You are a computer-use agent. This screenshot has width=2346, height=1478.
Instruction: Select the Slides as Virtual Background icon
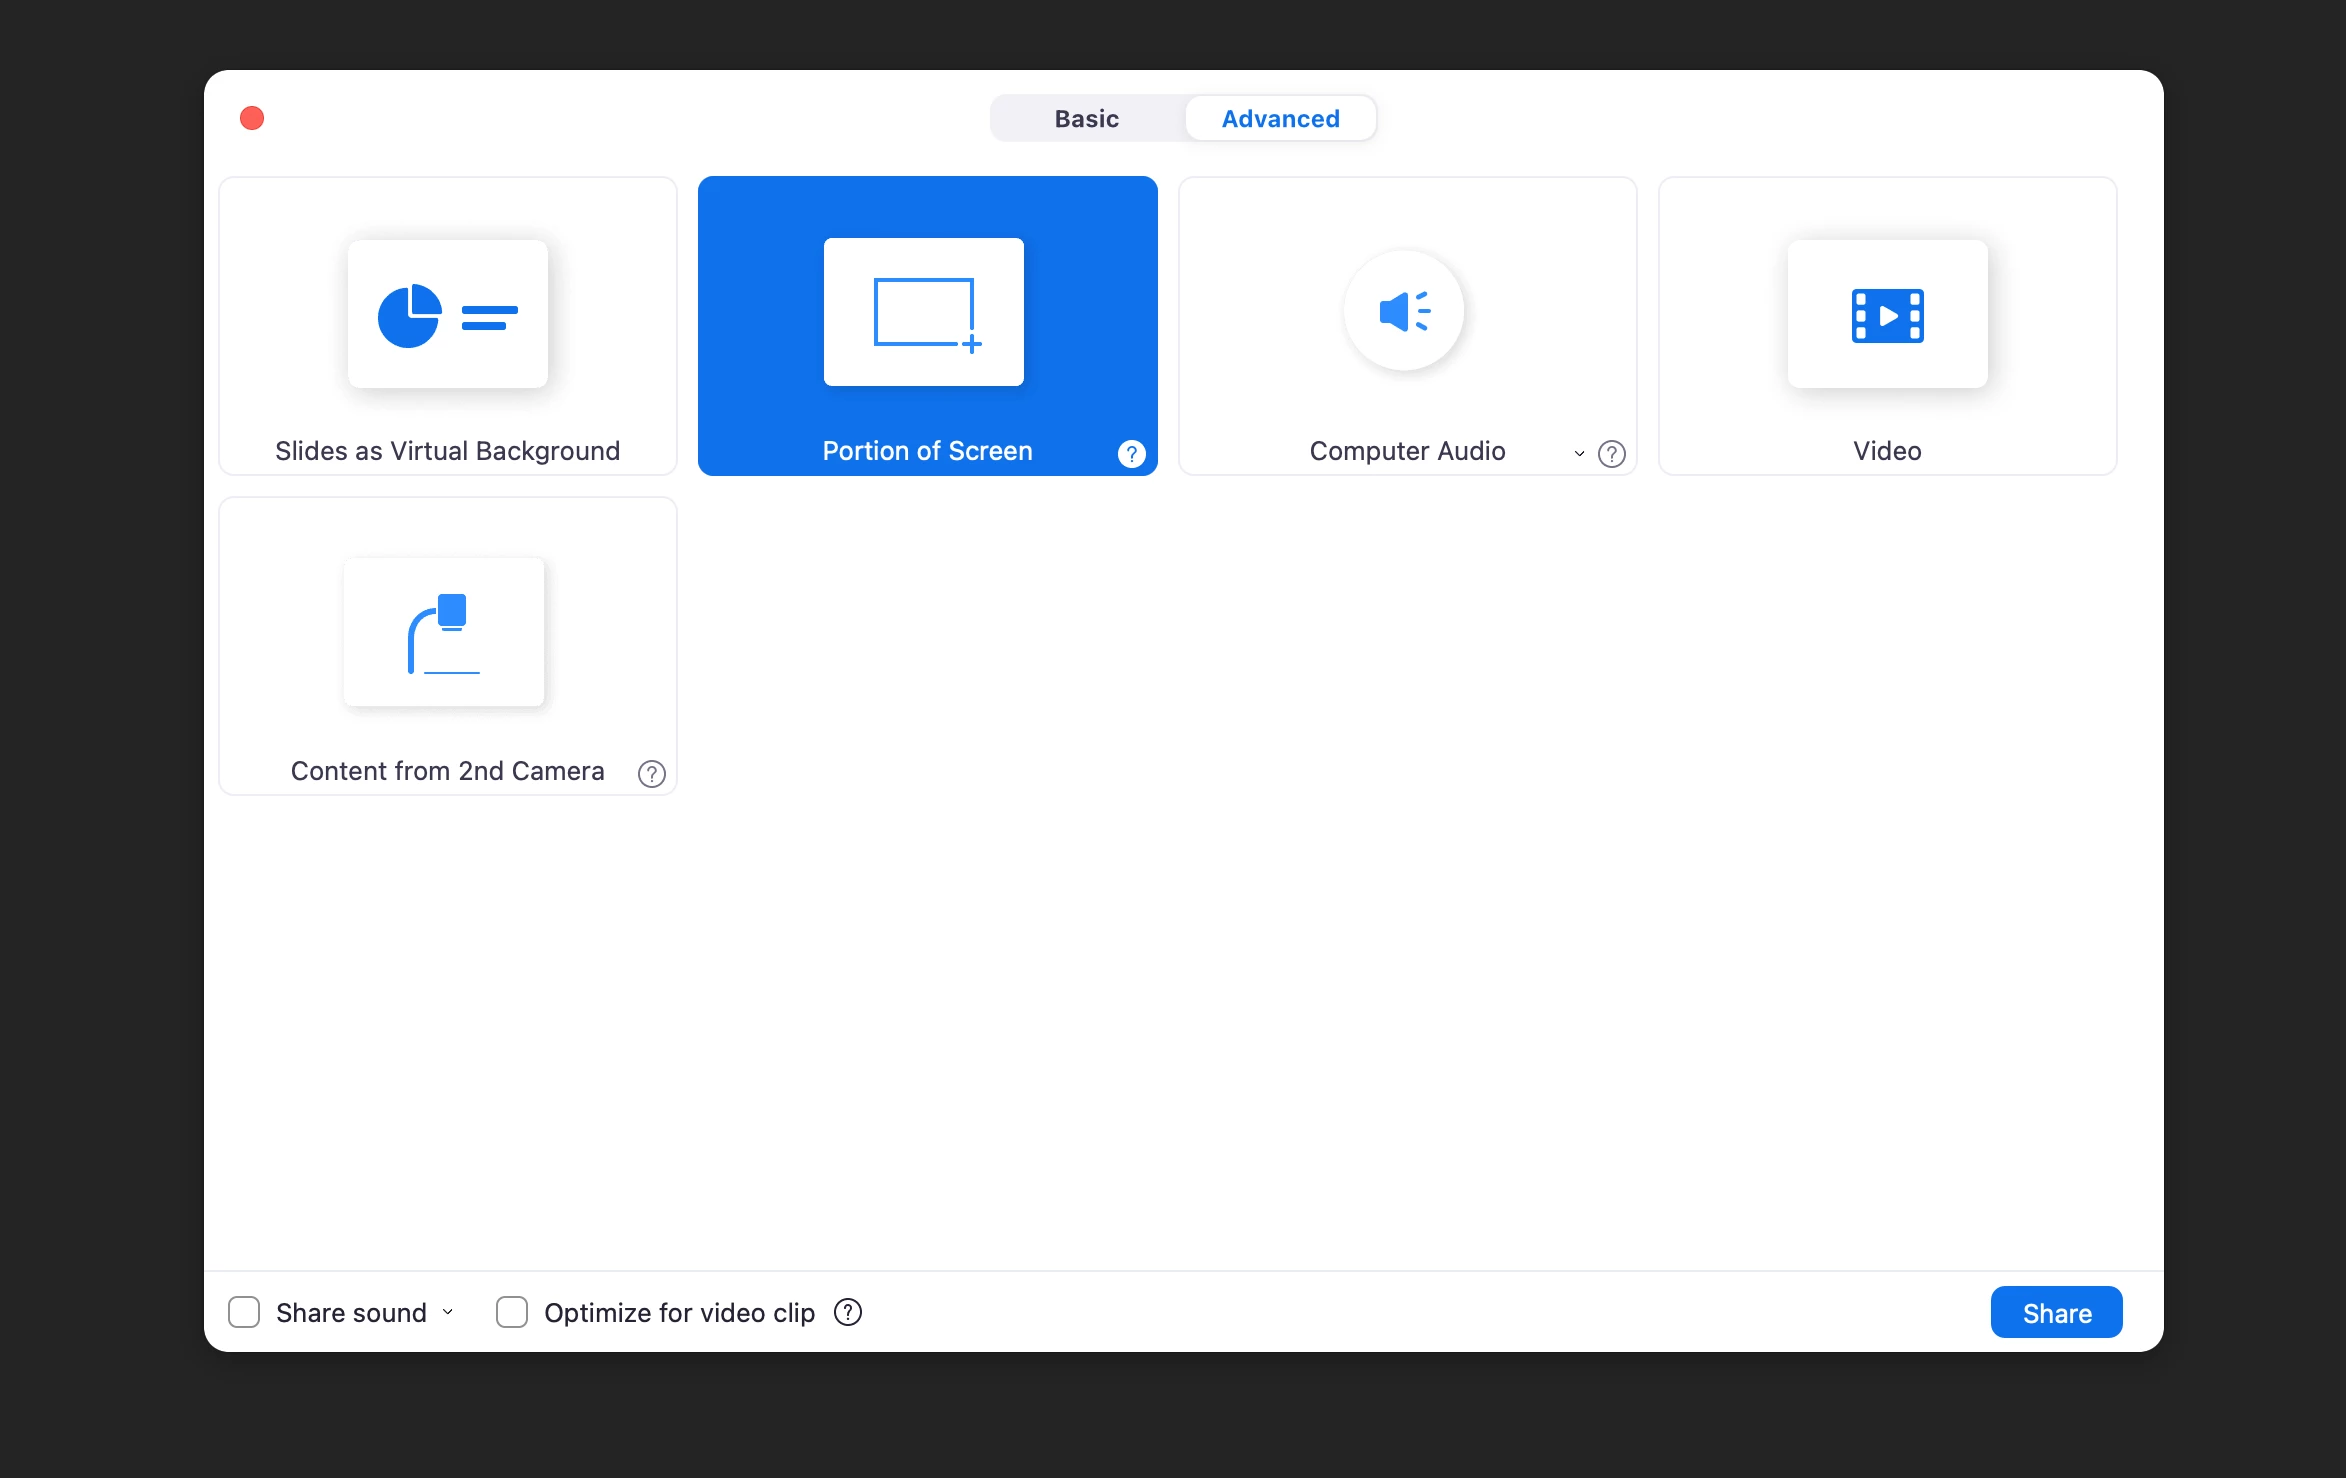[447, 314]
